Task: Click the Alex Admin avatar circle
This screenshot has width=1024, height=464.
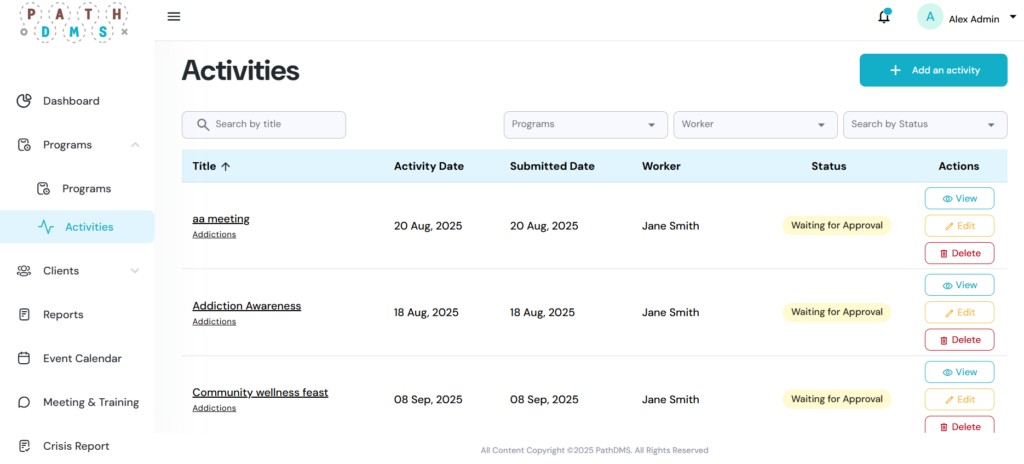Action: click(x=930, y=17)
